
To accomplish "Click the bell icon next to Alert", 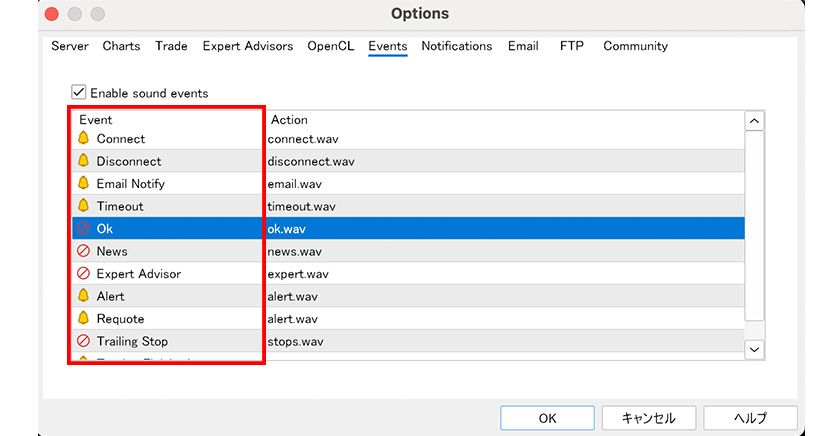I will 84,296.
